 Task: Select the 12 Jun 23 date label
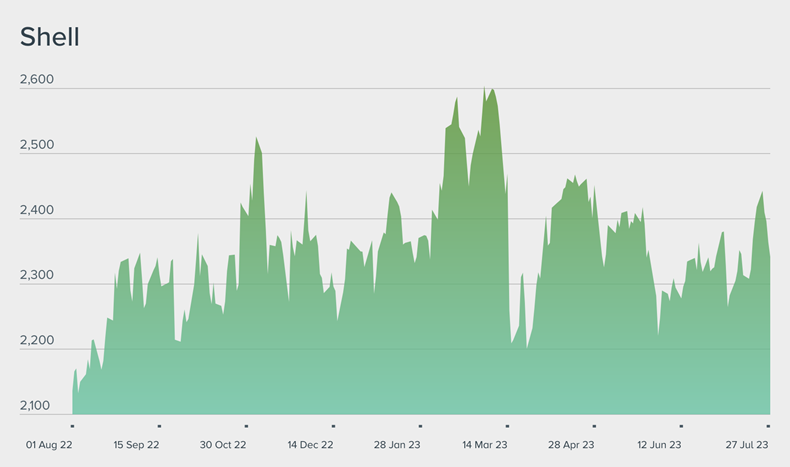coord(659,445)
